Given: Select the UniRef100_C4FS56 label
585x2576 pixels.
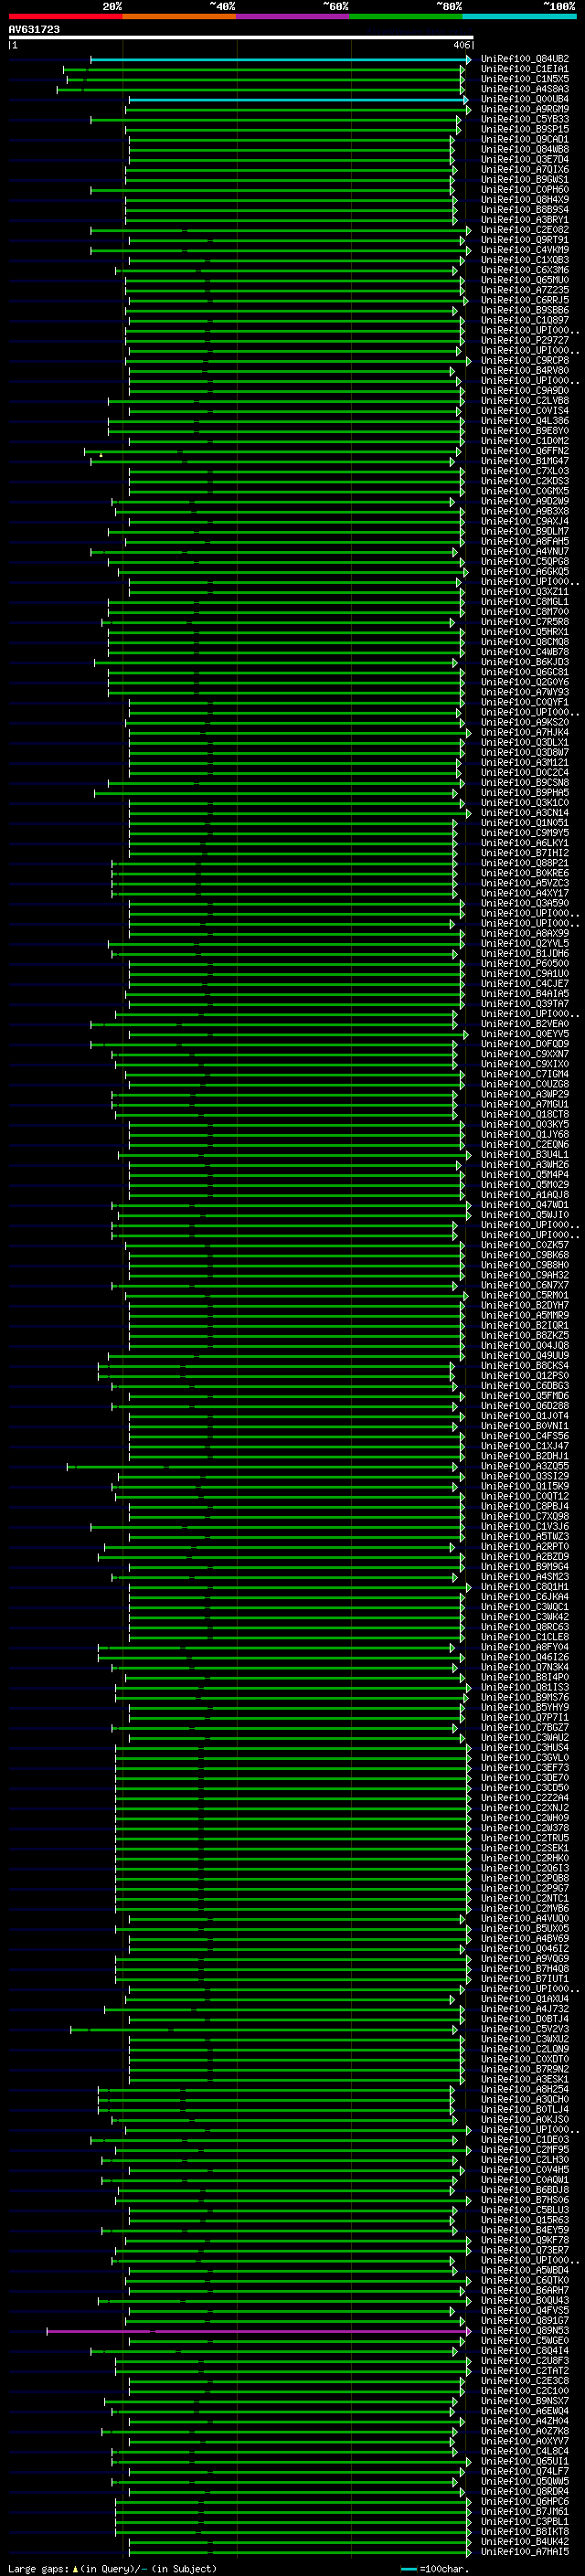Looking at the screenshot, I should 525,1436.
